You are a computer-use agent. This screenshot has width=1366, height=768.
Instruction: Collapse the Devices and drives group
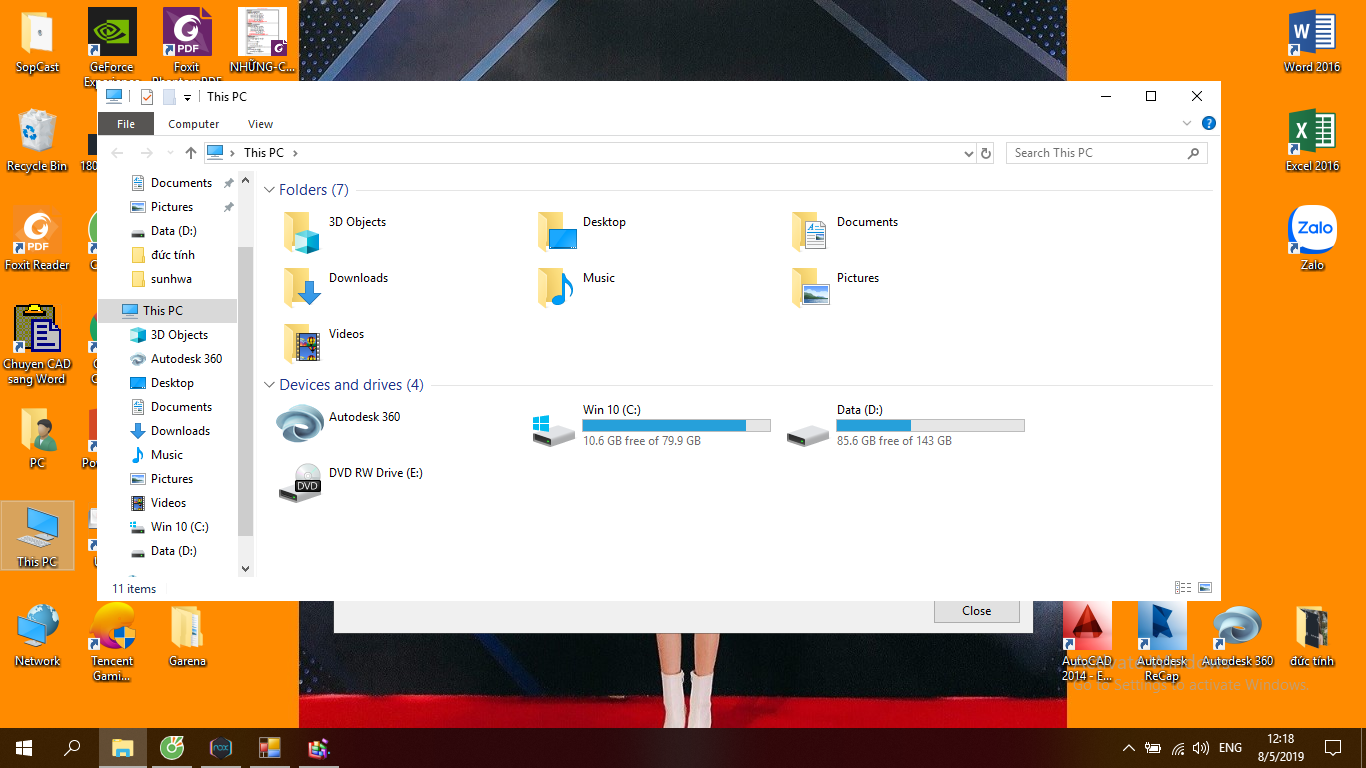click(x=269, y=385)
